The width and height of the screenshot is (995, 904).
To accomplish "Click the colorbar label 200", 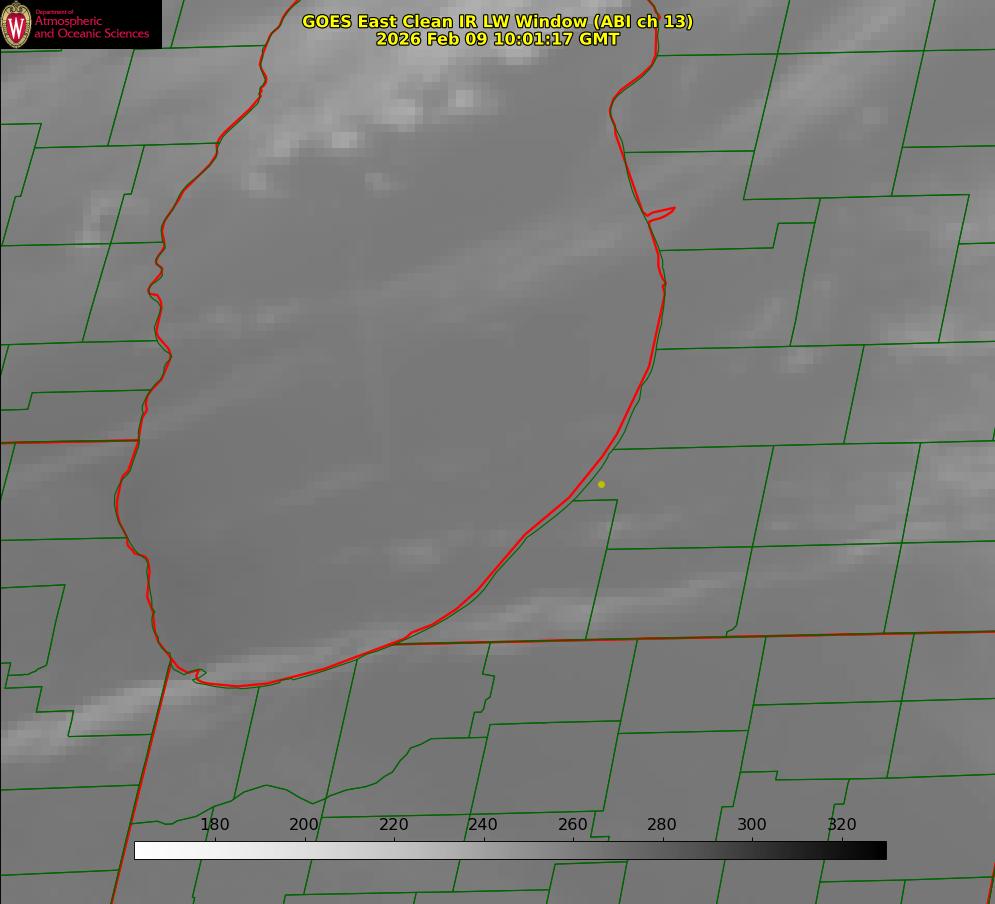I will pyautogui.click(x=304, y=824).
